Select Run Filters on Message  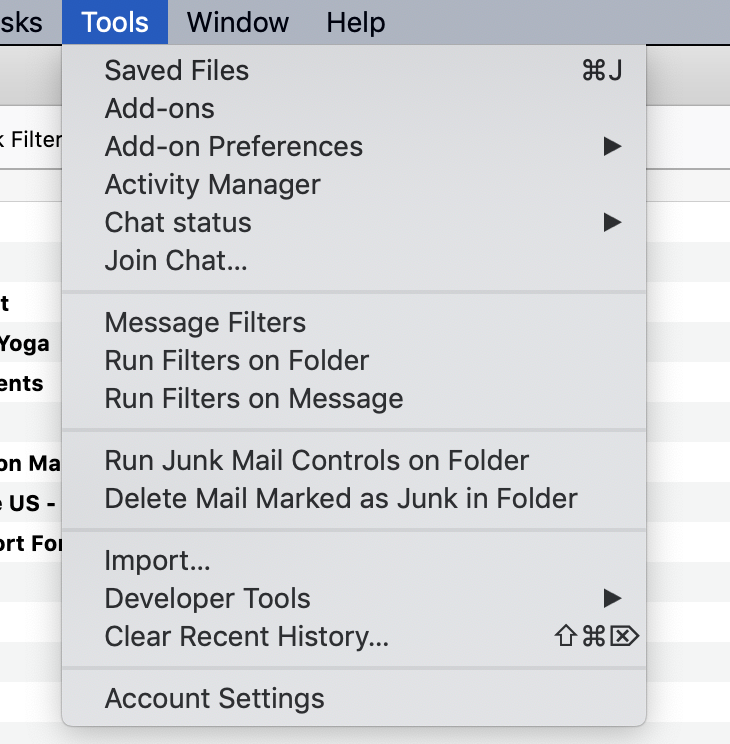[254, 399]
